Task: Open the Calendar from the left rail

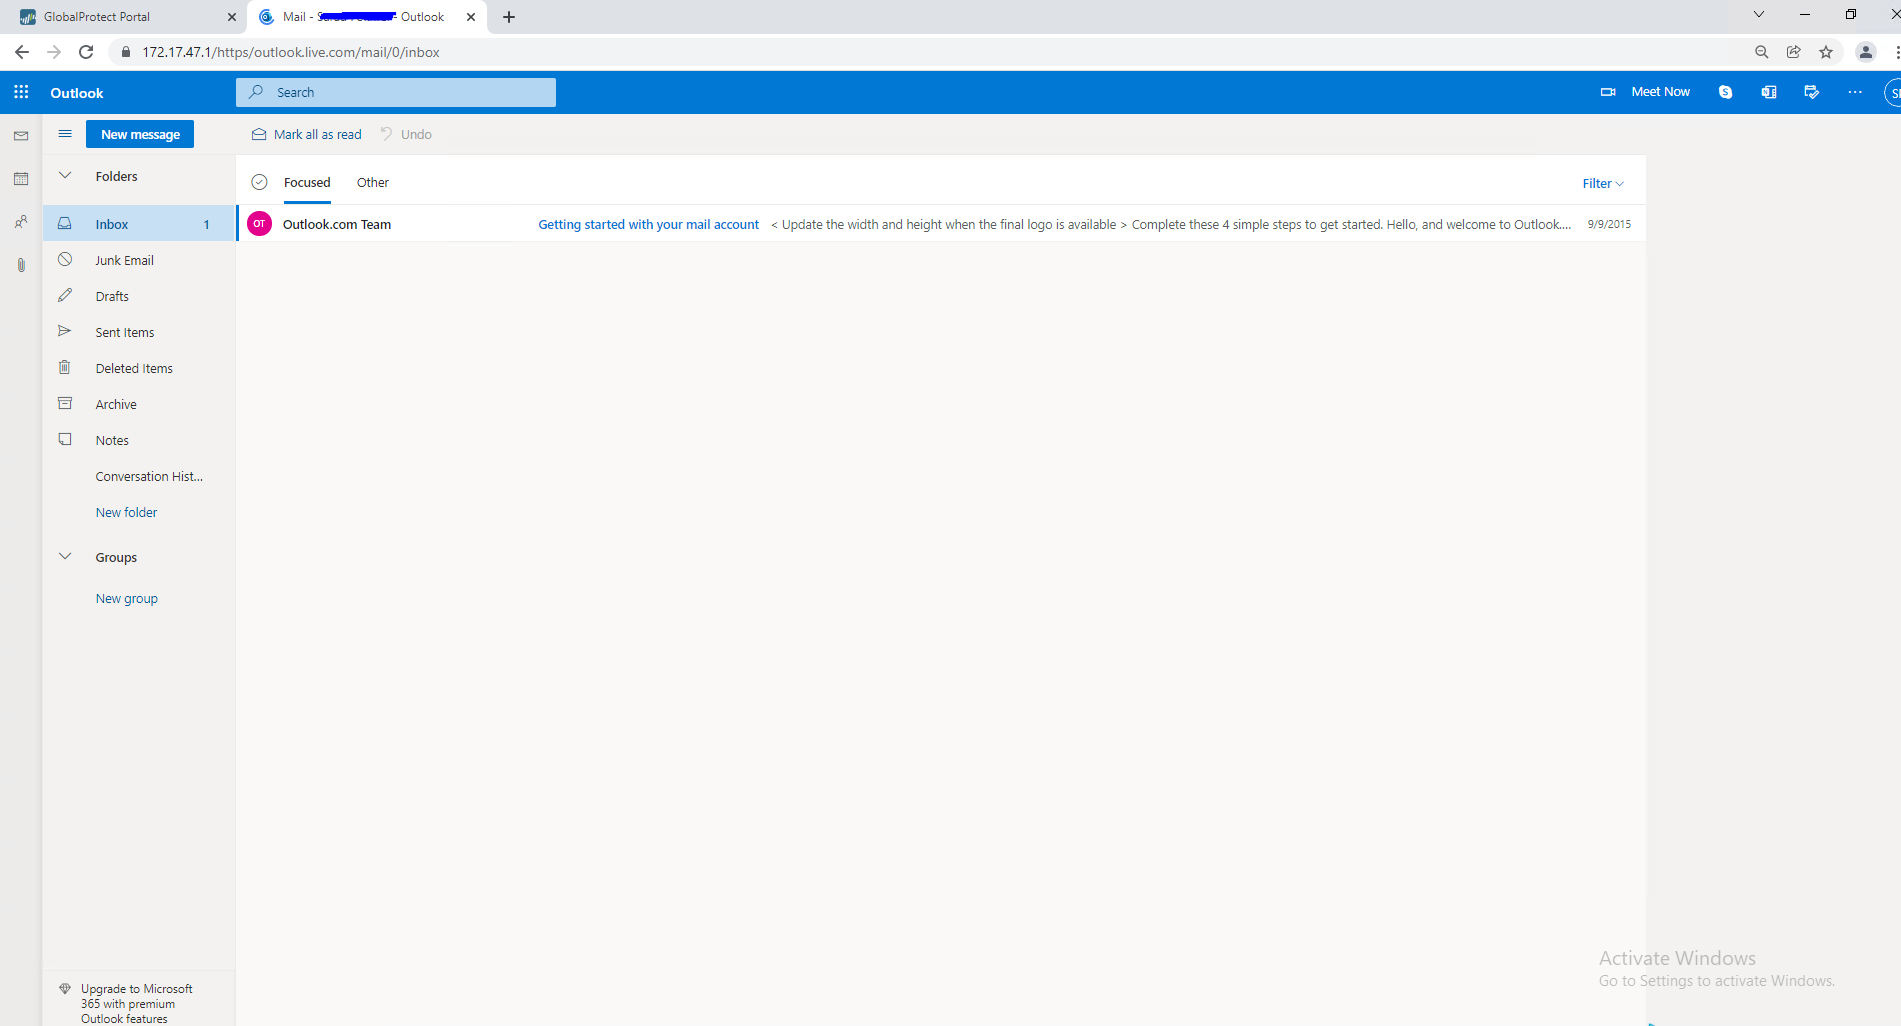Action: pos(20,178)
